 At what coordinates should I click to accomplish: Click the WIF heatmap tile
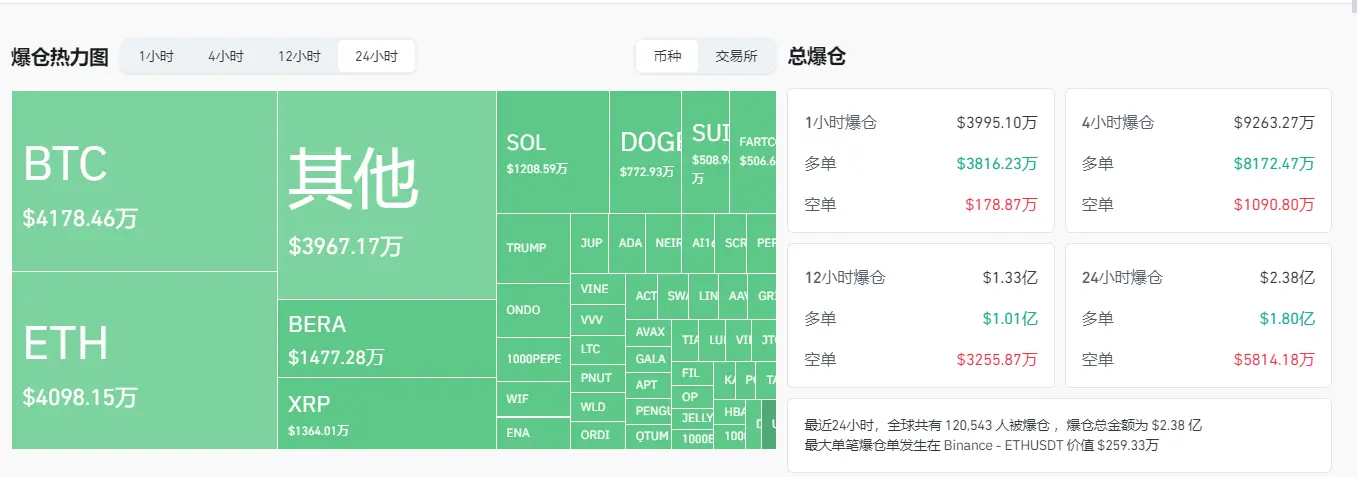533,399
